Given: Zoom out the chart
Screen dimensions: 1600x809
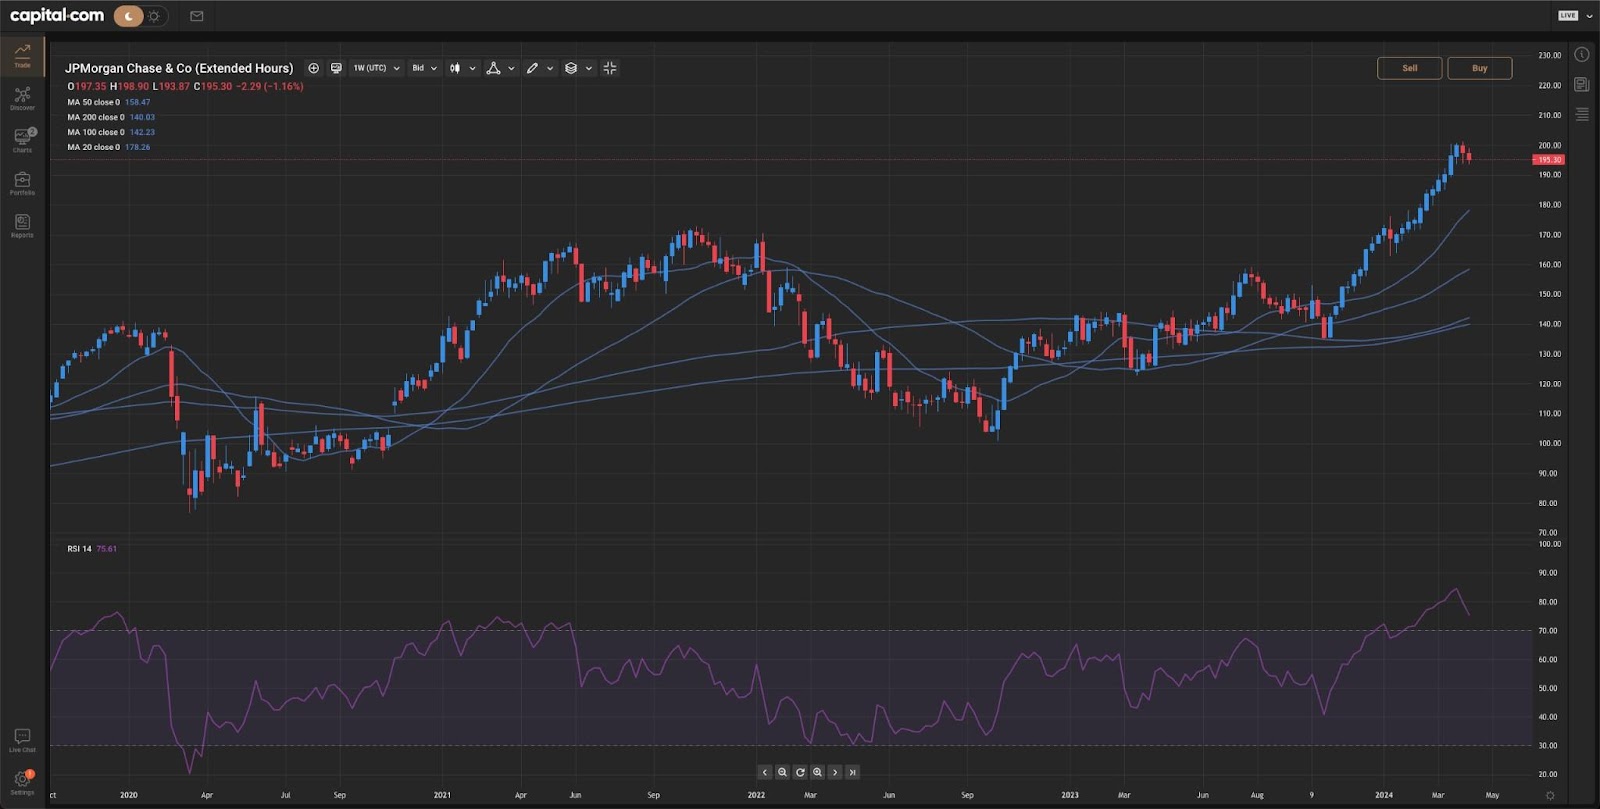Looking at the screenshot, I should (782, 772).
